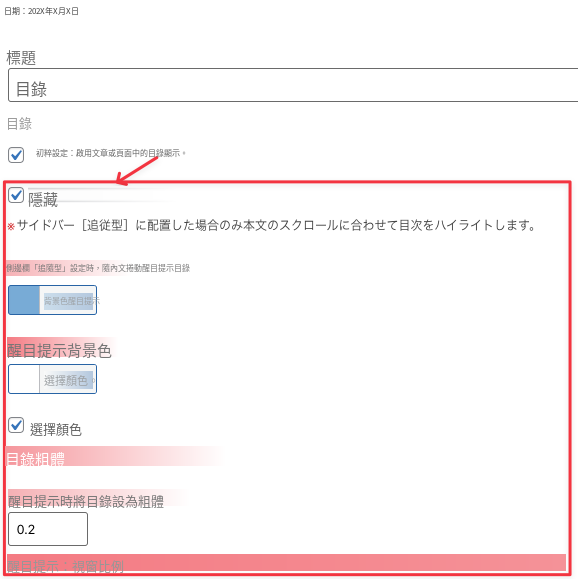The width and height of the screenshot is (578, 579).
Task: Click the 隱藏 label text
Action: tap(43, 200)
